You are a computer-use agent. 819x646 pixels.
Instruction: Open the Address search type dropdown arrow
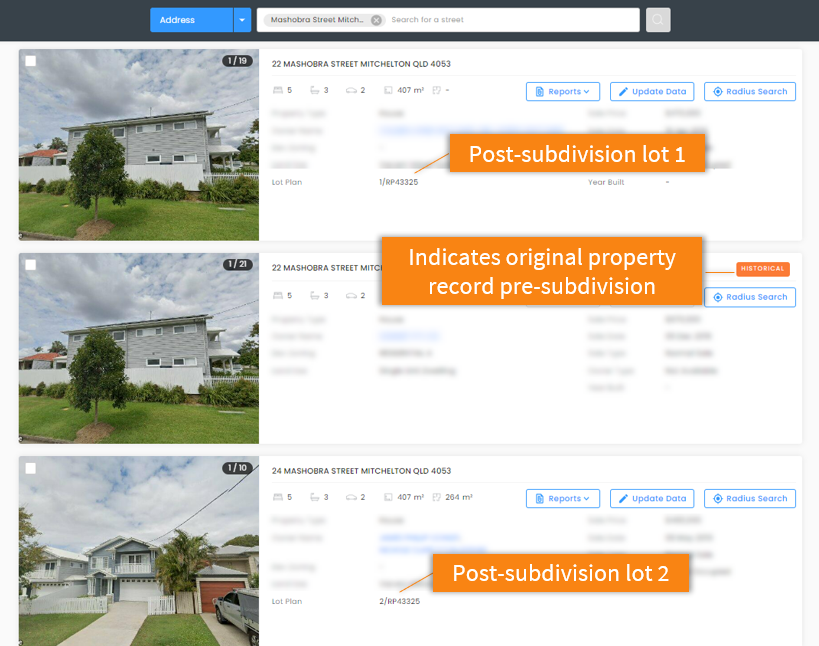242,20
